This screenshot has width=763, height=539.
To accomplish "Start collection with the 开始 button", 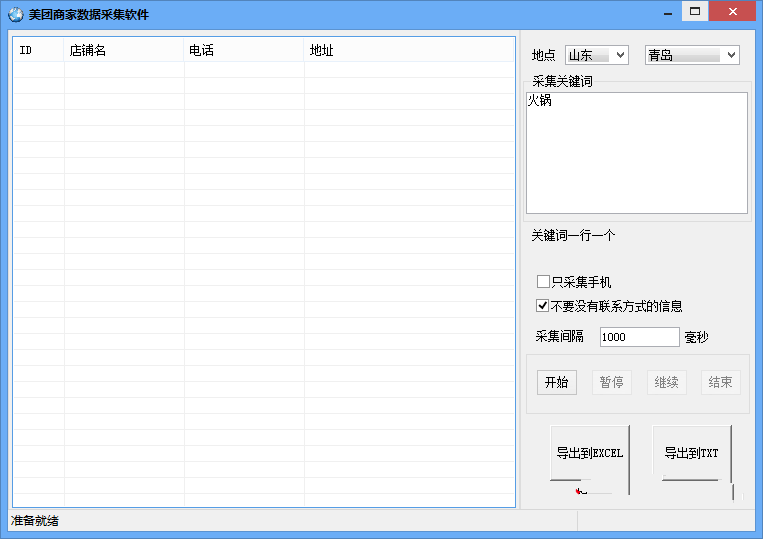I will click(x=557, y=382).
